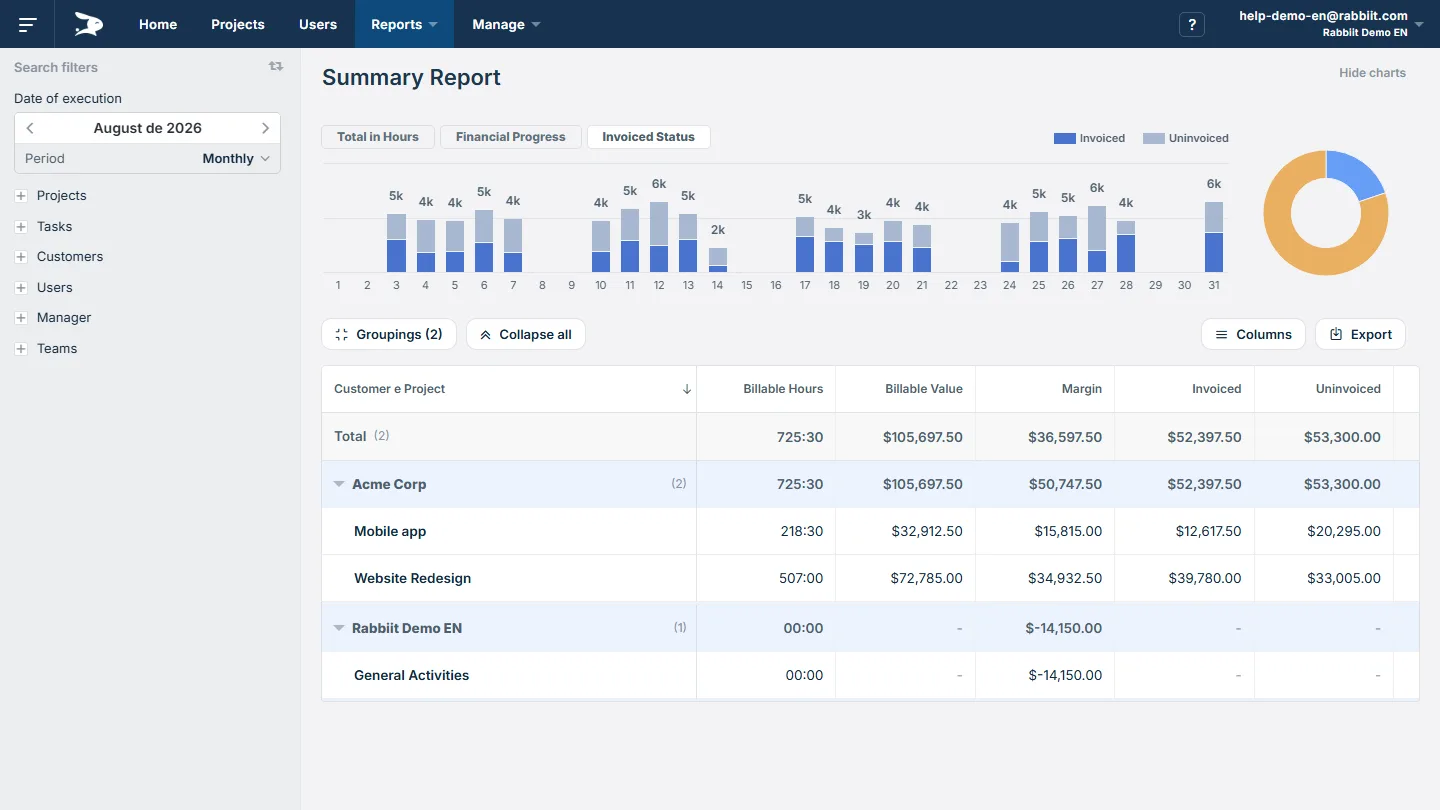Toggle the Uninvoiced legend series
1440x810 pixels.
point(1186,138)
